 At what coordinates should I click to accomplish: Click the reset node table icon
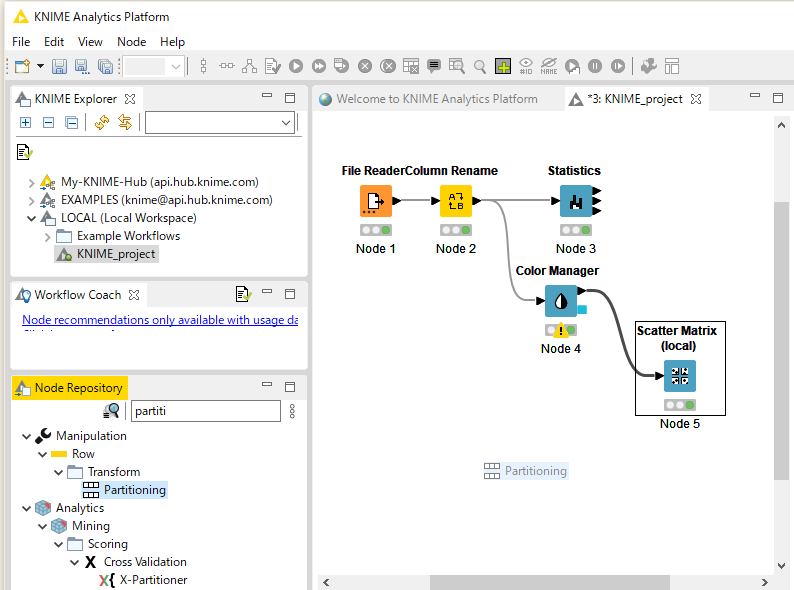[x=411, y=66]
